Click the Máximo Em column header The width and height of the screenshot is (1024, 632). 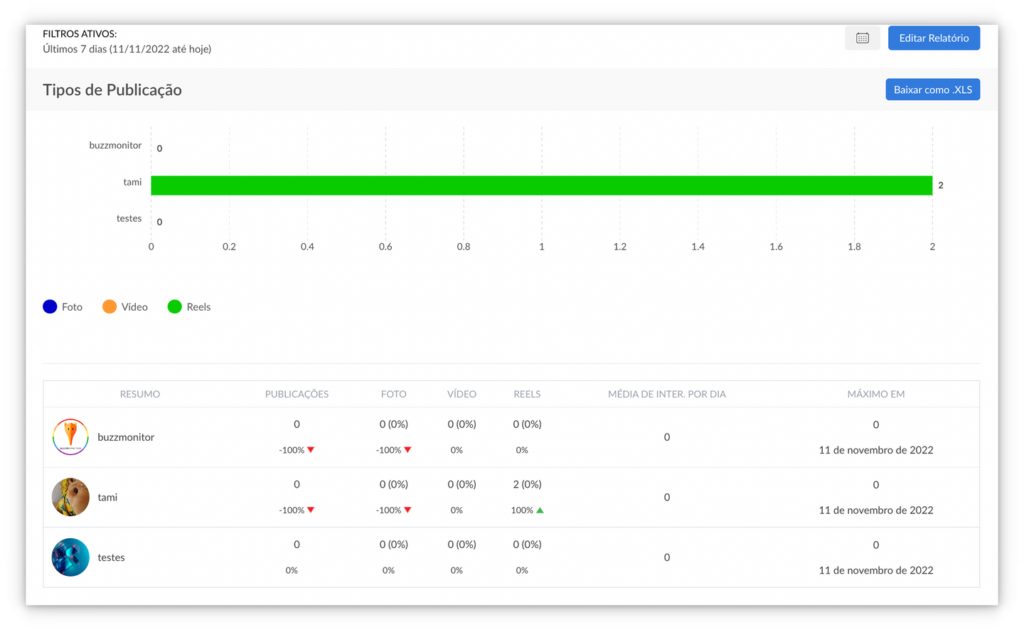coord(875,394)
